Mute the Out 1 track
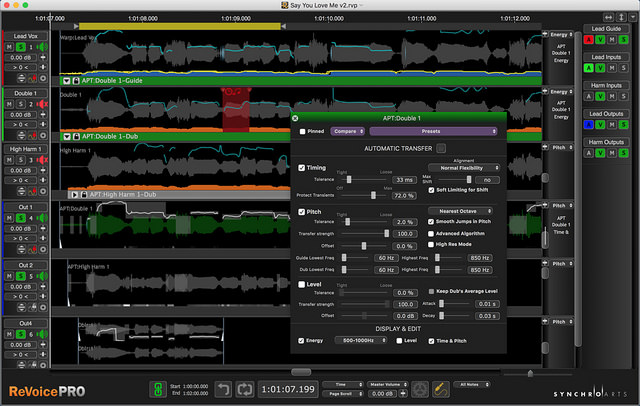The image size is (640, 406). 9,218
